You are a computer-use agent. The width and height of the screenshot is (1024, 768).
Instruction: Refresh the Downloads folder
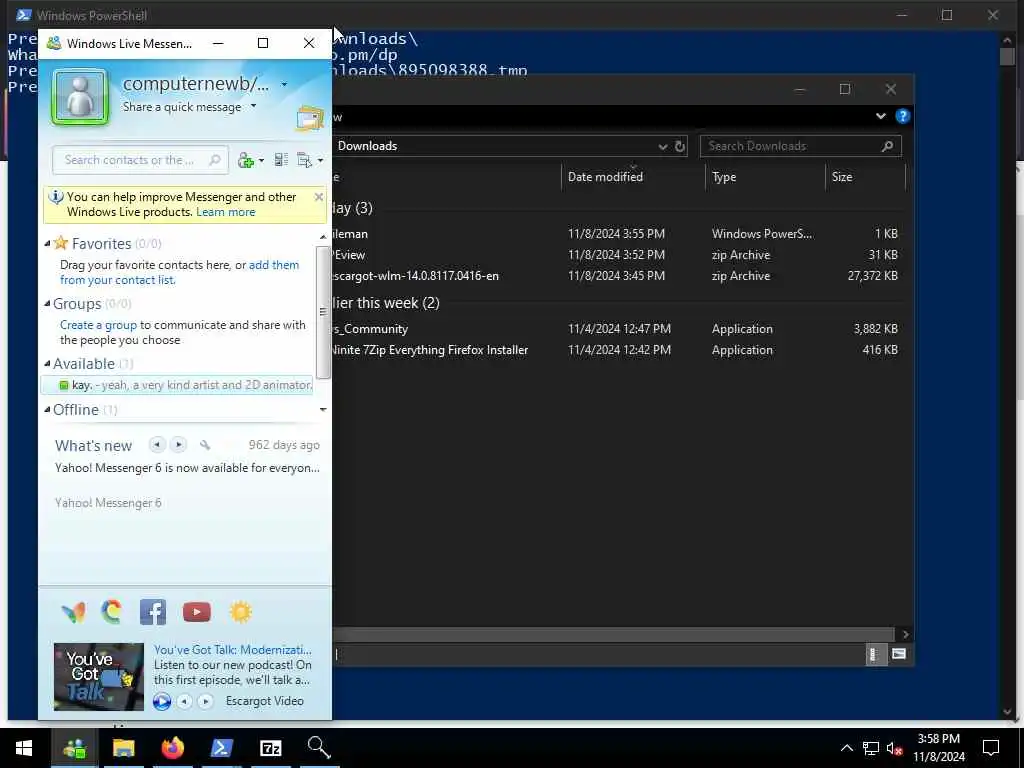(680, 146)
